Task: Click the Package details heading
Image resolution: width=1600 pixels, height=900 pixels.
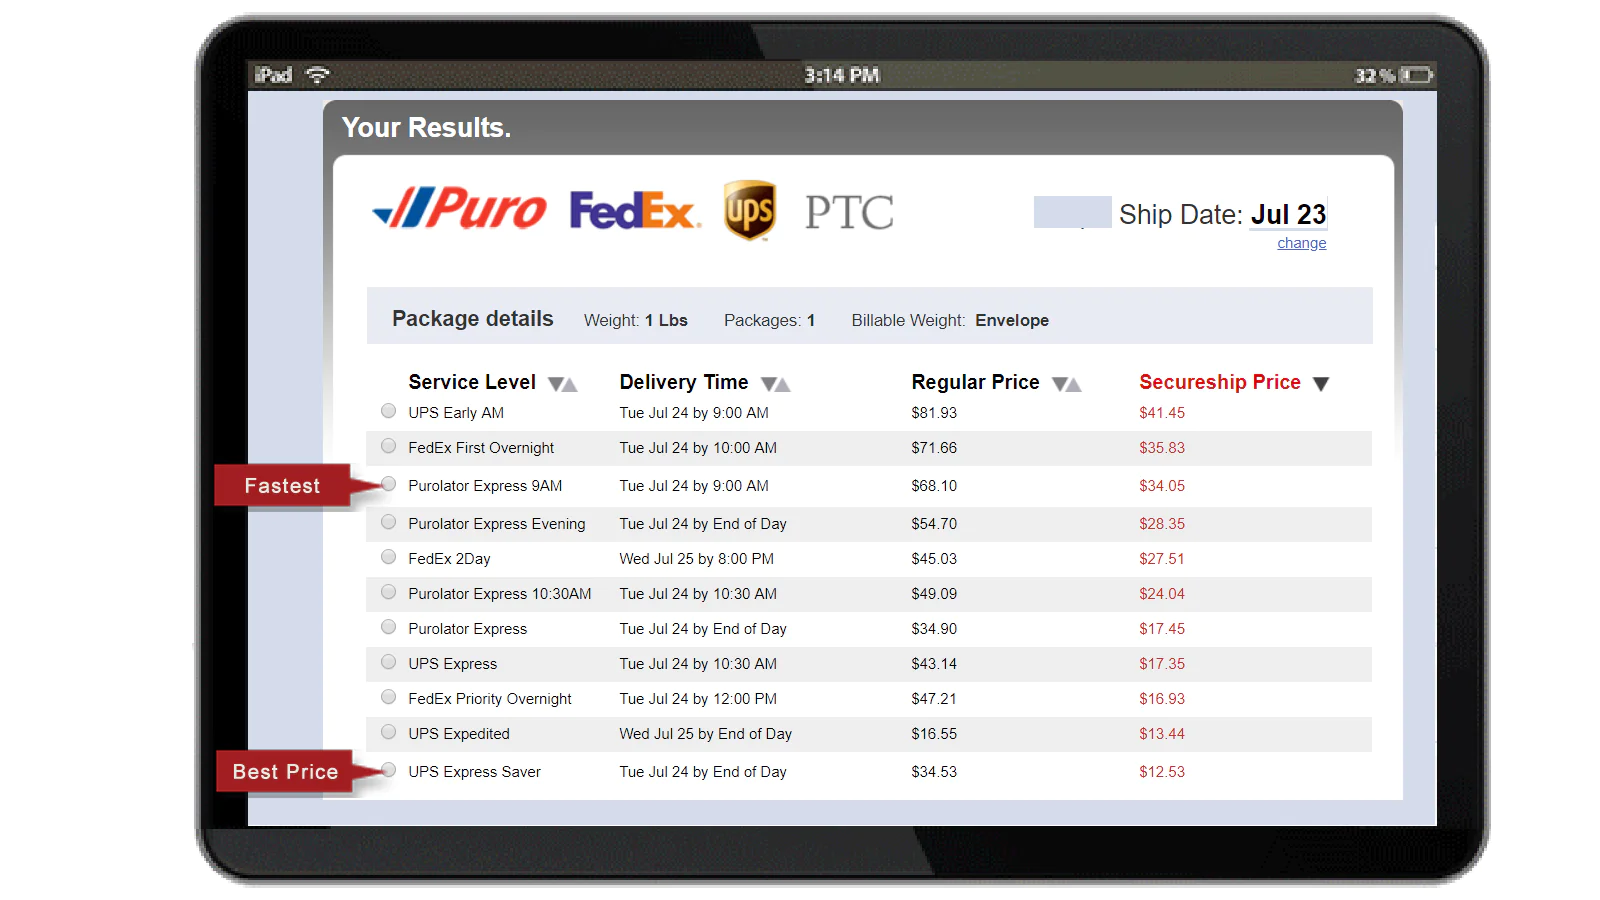Action: [x=473, y=319]
